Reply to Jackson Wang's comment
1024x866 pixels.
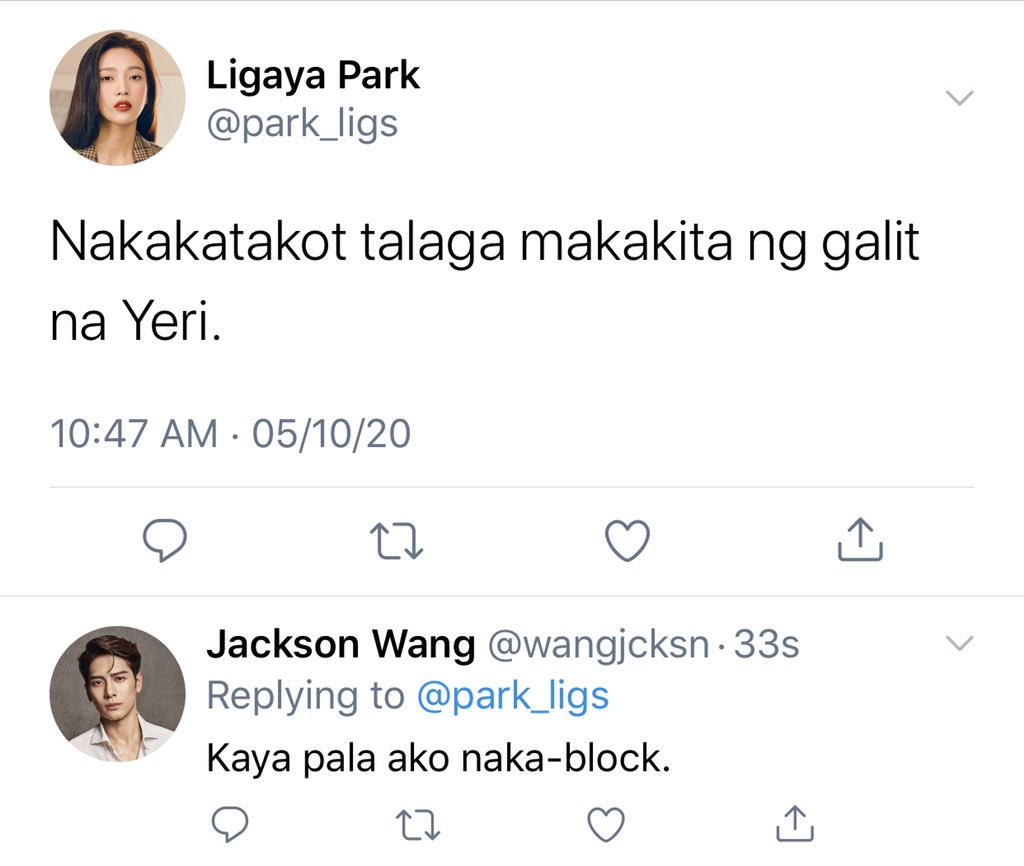(230, 824)
